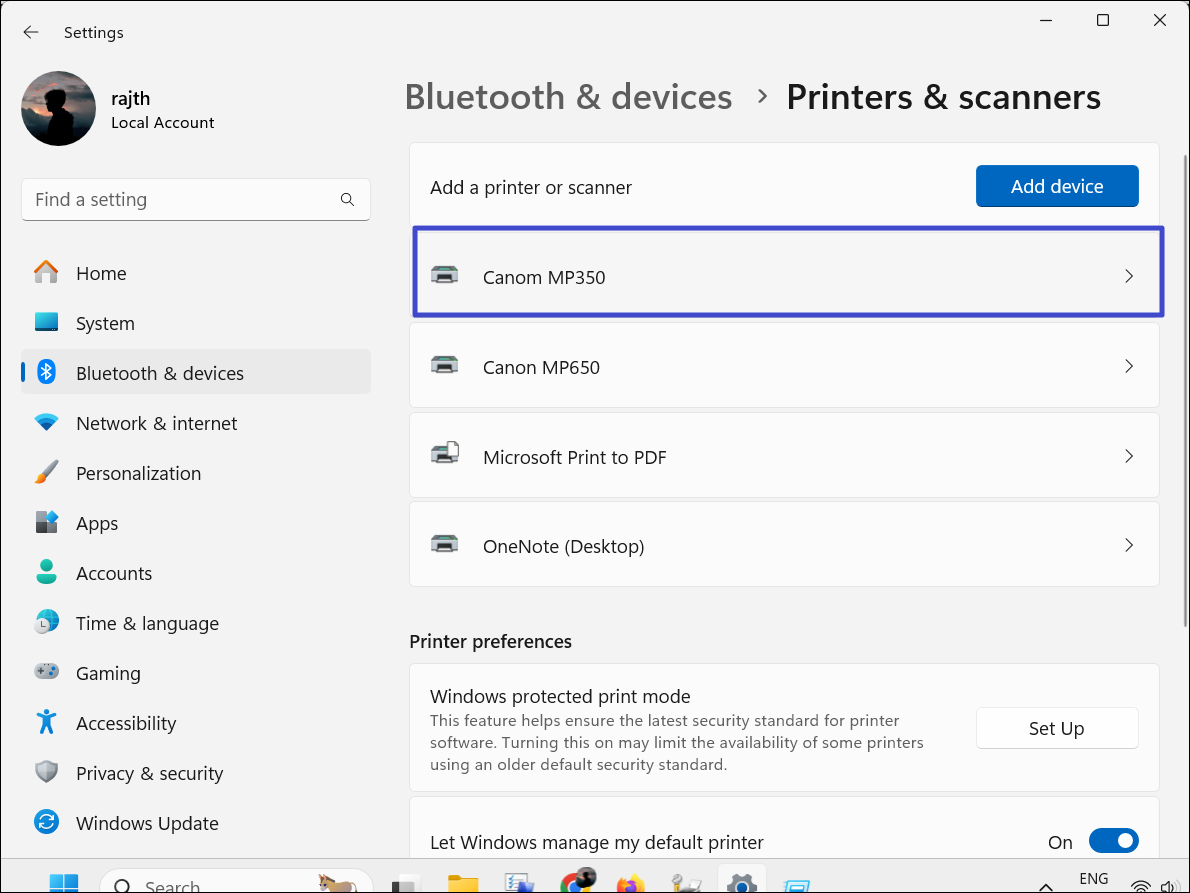Screen dimensions: 1190x893
Task: Expand Microsoft Print to PDF chevron
Action: point(1128,457)
